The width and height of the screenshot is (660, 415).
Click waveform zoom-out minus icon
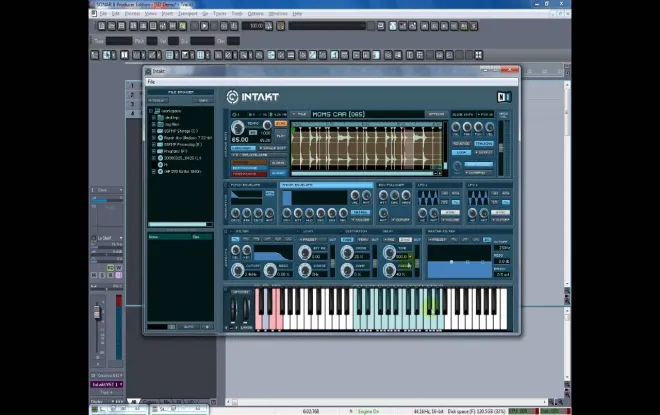(x=436, y=173)
